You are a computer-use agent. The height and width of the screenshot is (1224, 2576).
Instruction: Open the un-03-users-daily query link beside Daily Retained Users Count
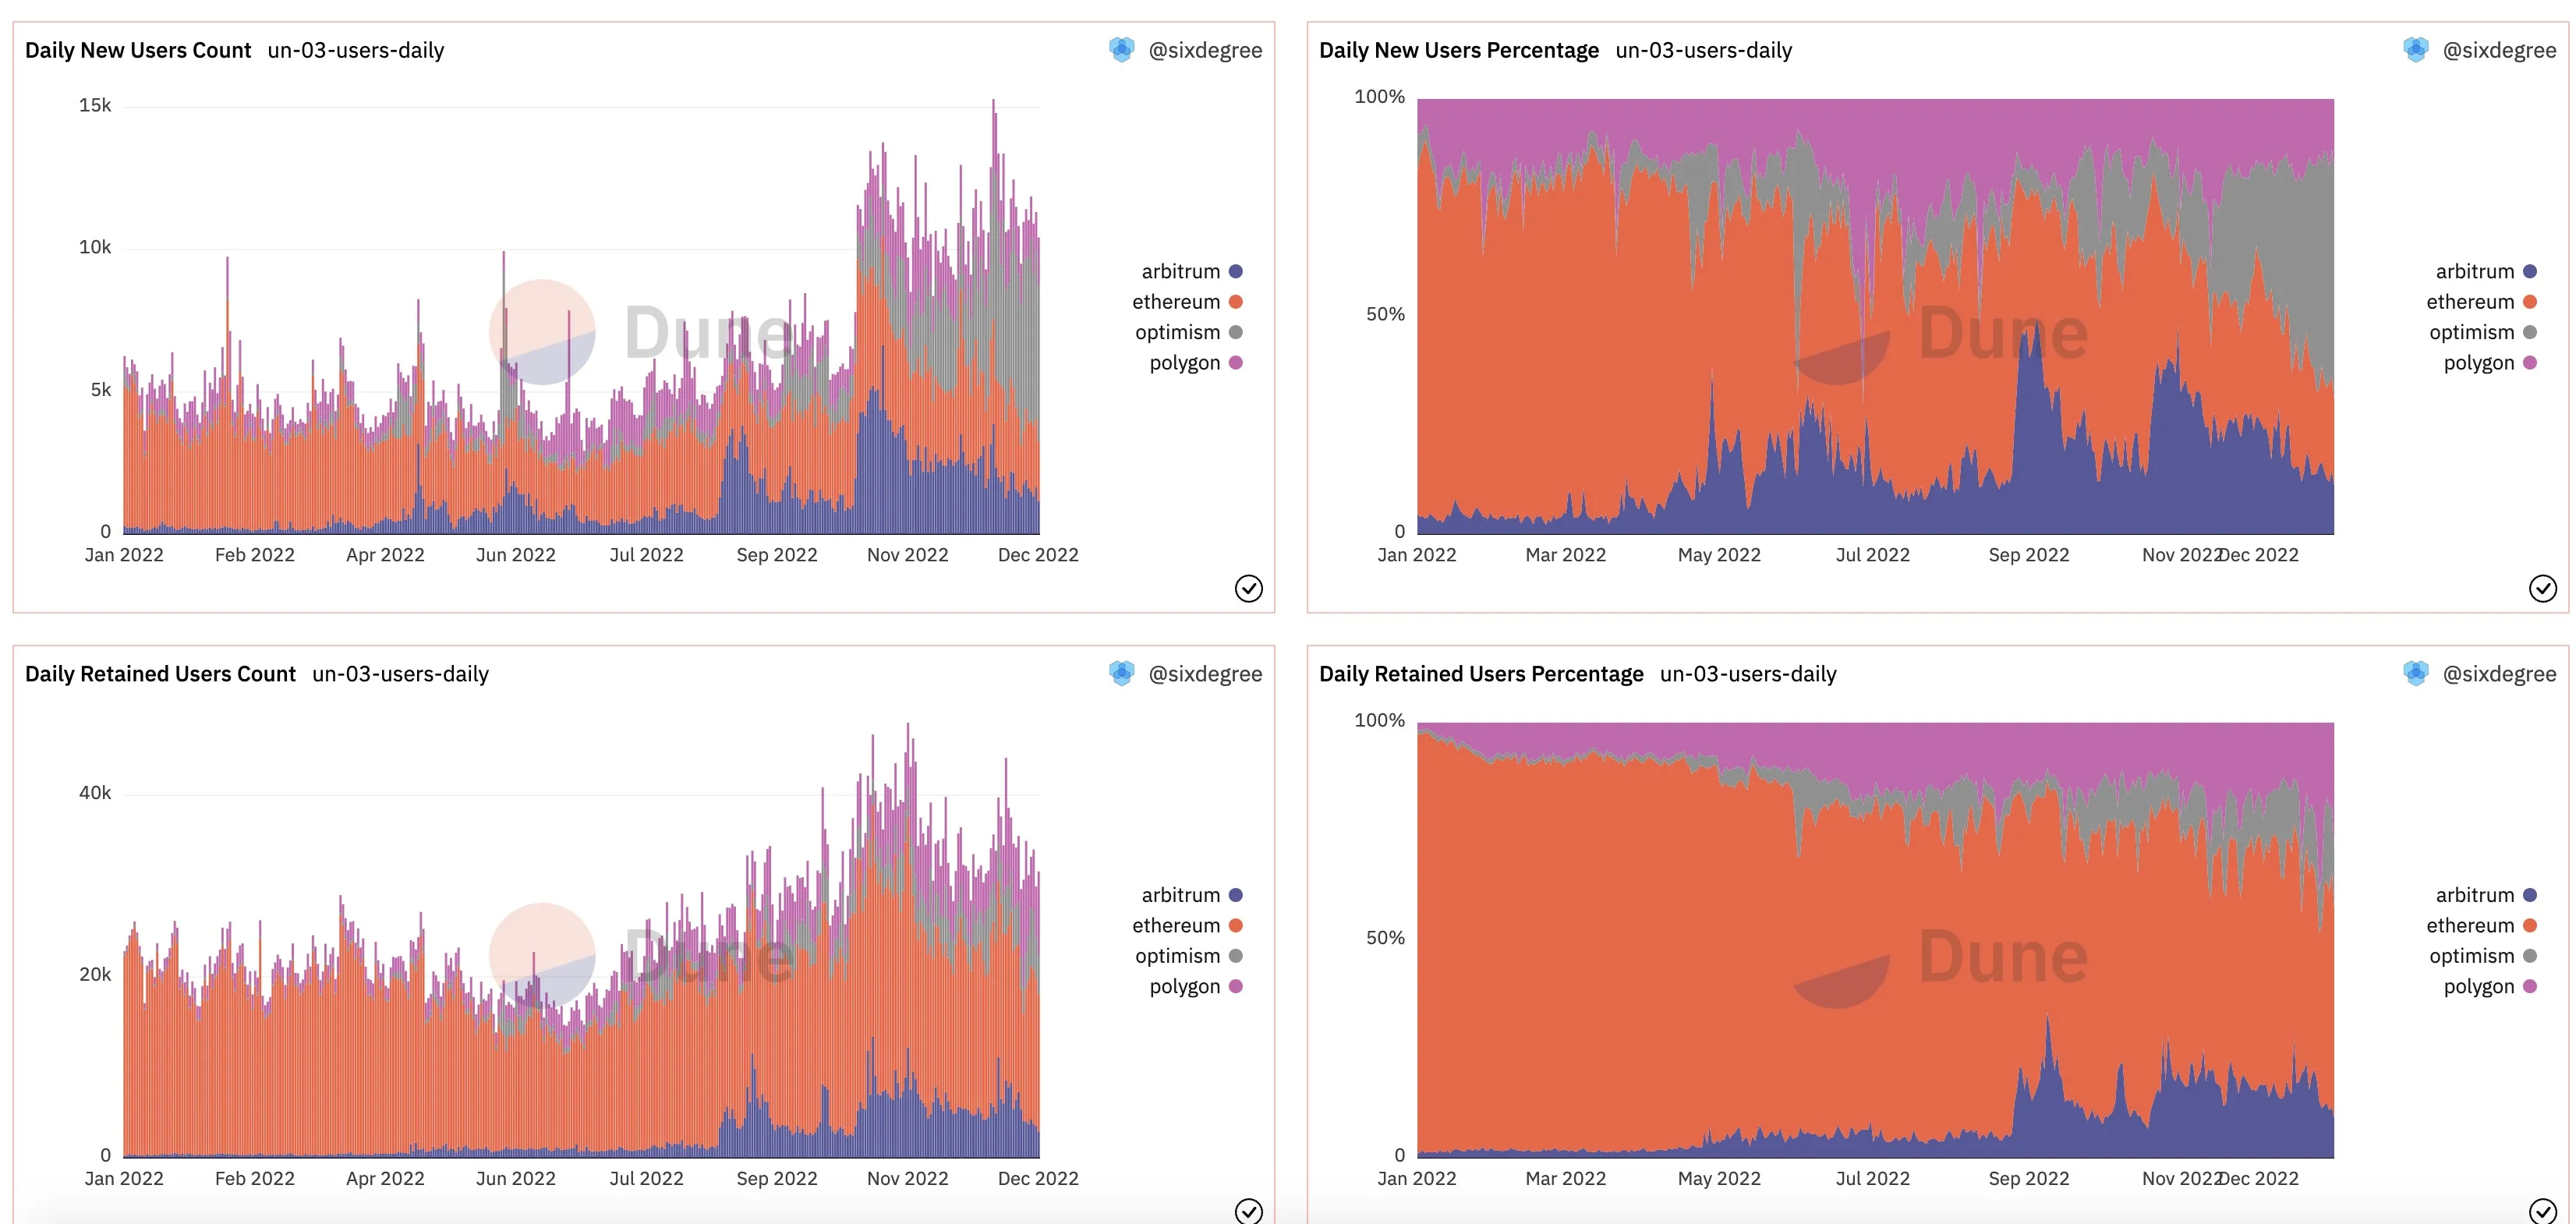[400, 674]
